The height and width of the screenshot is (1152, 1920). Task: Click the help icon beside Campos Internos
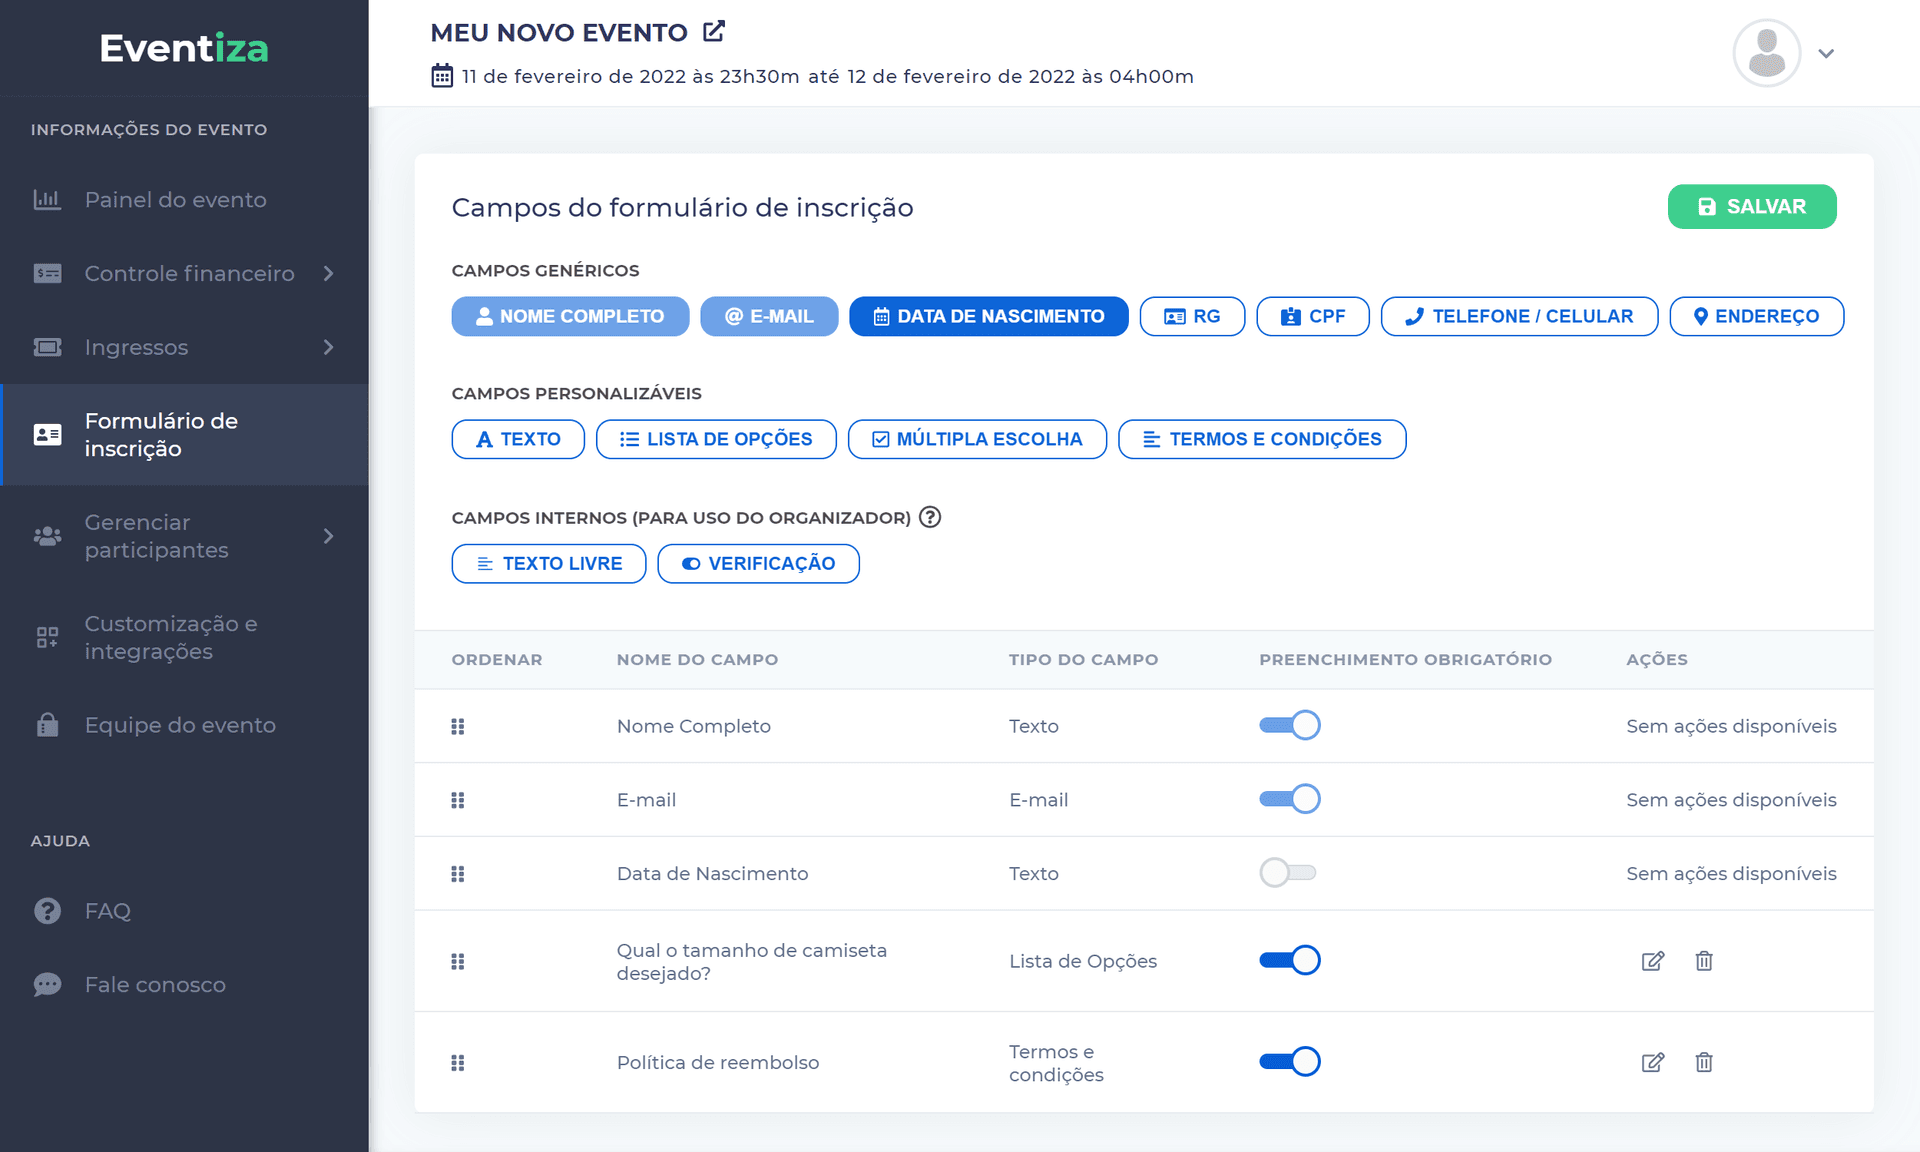[930, 517]
